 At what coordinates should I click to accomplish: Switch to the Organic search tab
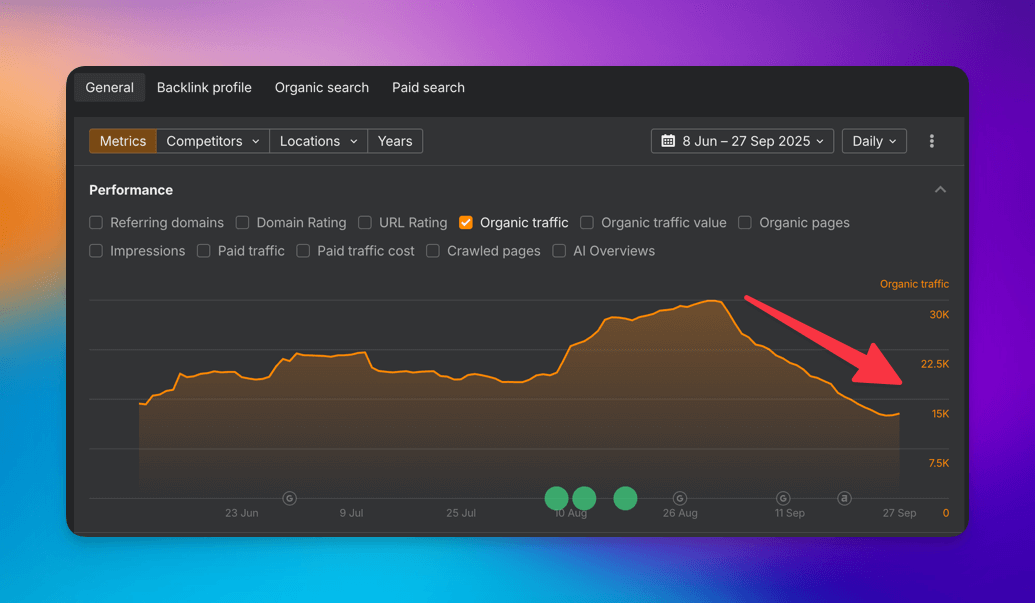point(321,88)
